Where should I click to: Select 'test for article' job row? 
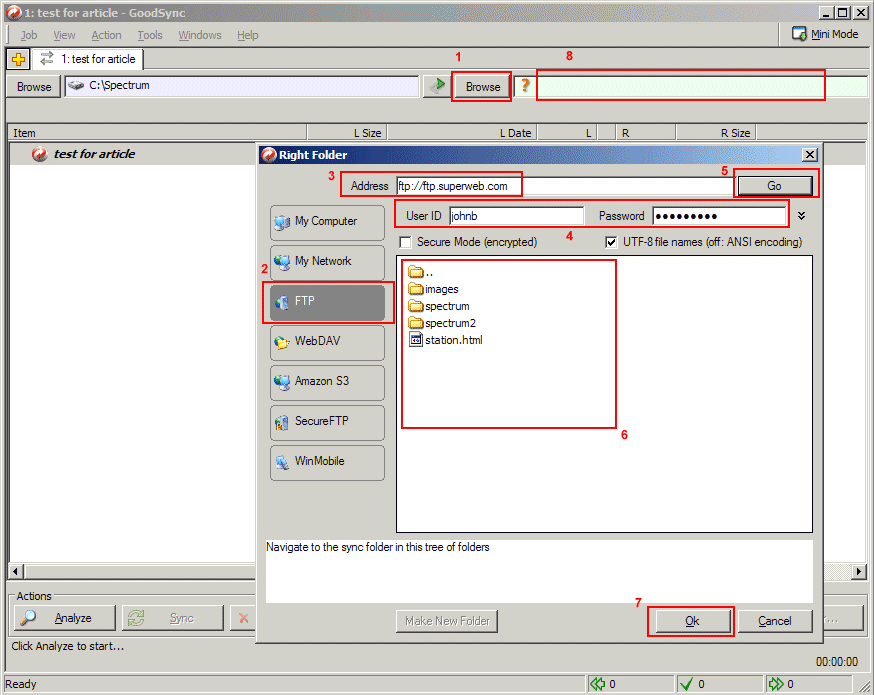(132, 154)
